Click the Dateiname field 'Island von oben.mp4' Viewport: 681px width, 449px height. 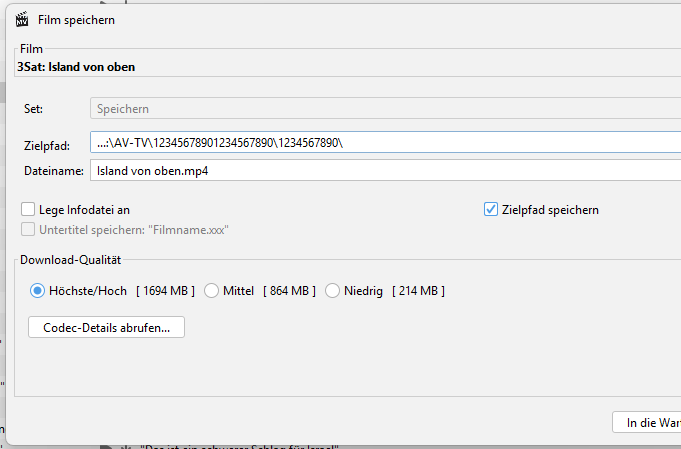point(385,171)
